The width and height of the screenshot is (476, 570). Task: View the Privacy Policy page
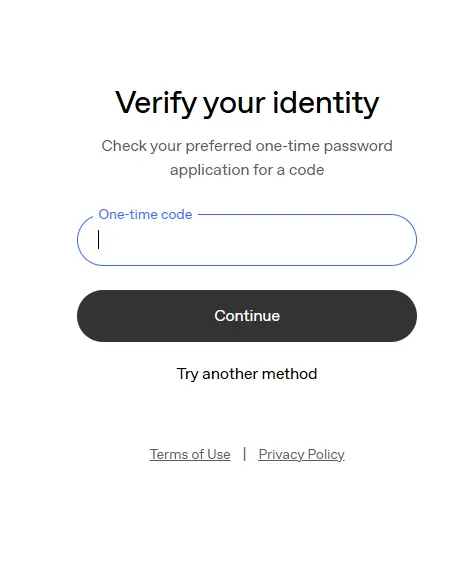tap(301, 454)
